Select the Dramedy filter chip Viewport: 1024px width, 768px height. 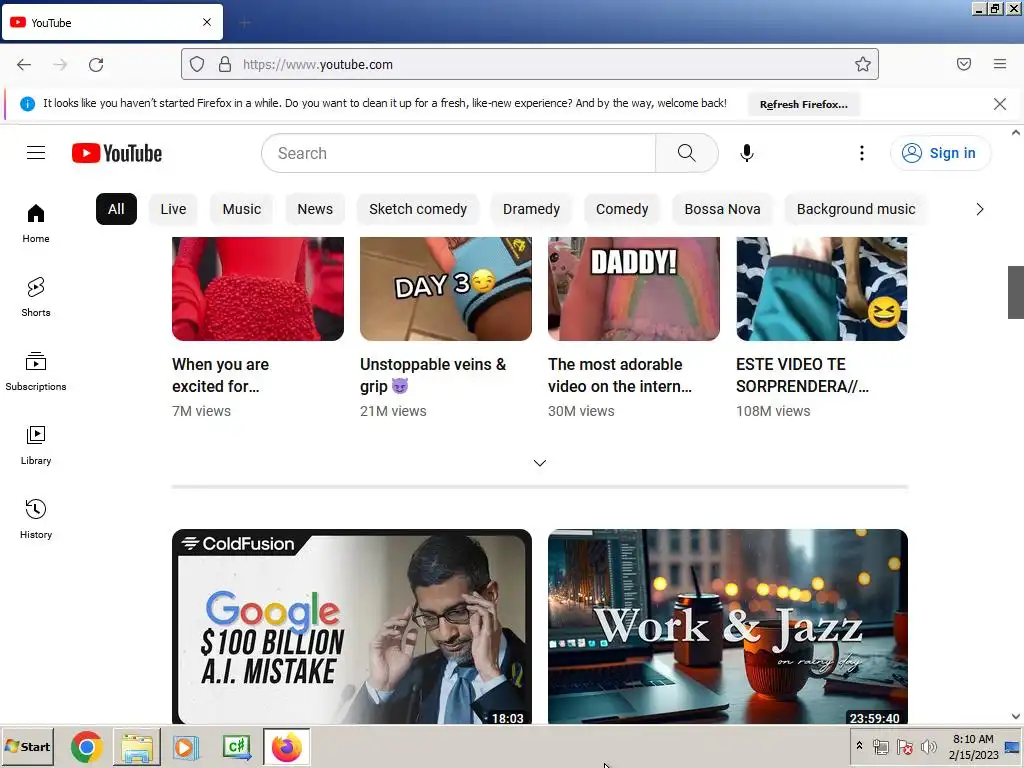pyautogui.click(x=532, y=209)
